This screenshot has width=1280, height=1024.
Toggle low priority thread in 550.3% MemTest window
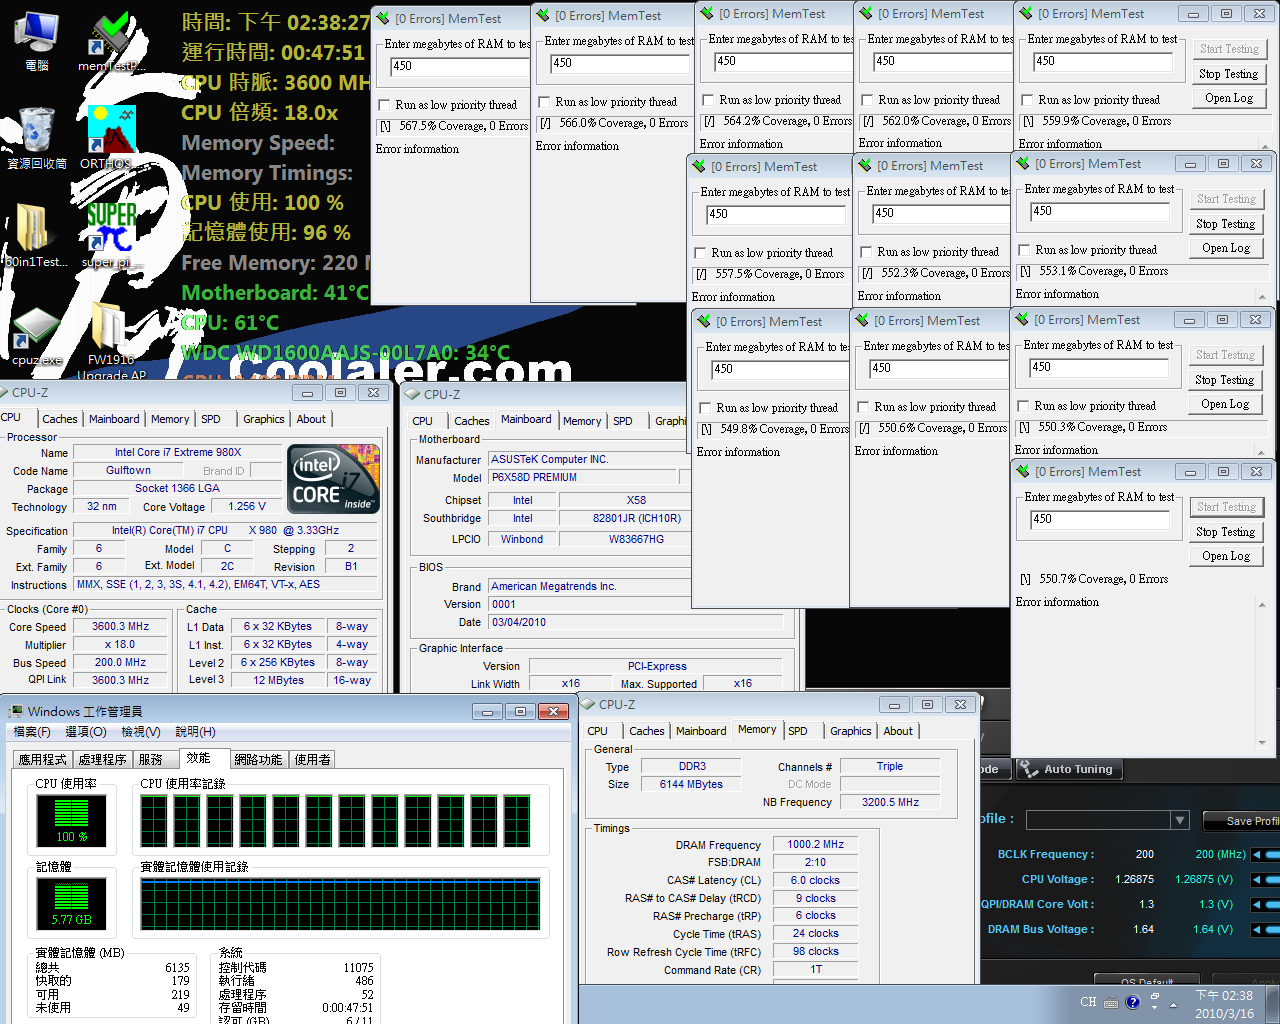click(x=1023, y=406)
